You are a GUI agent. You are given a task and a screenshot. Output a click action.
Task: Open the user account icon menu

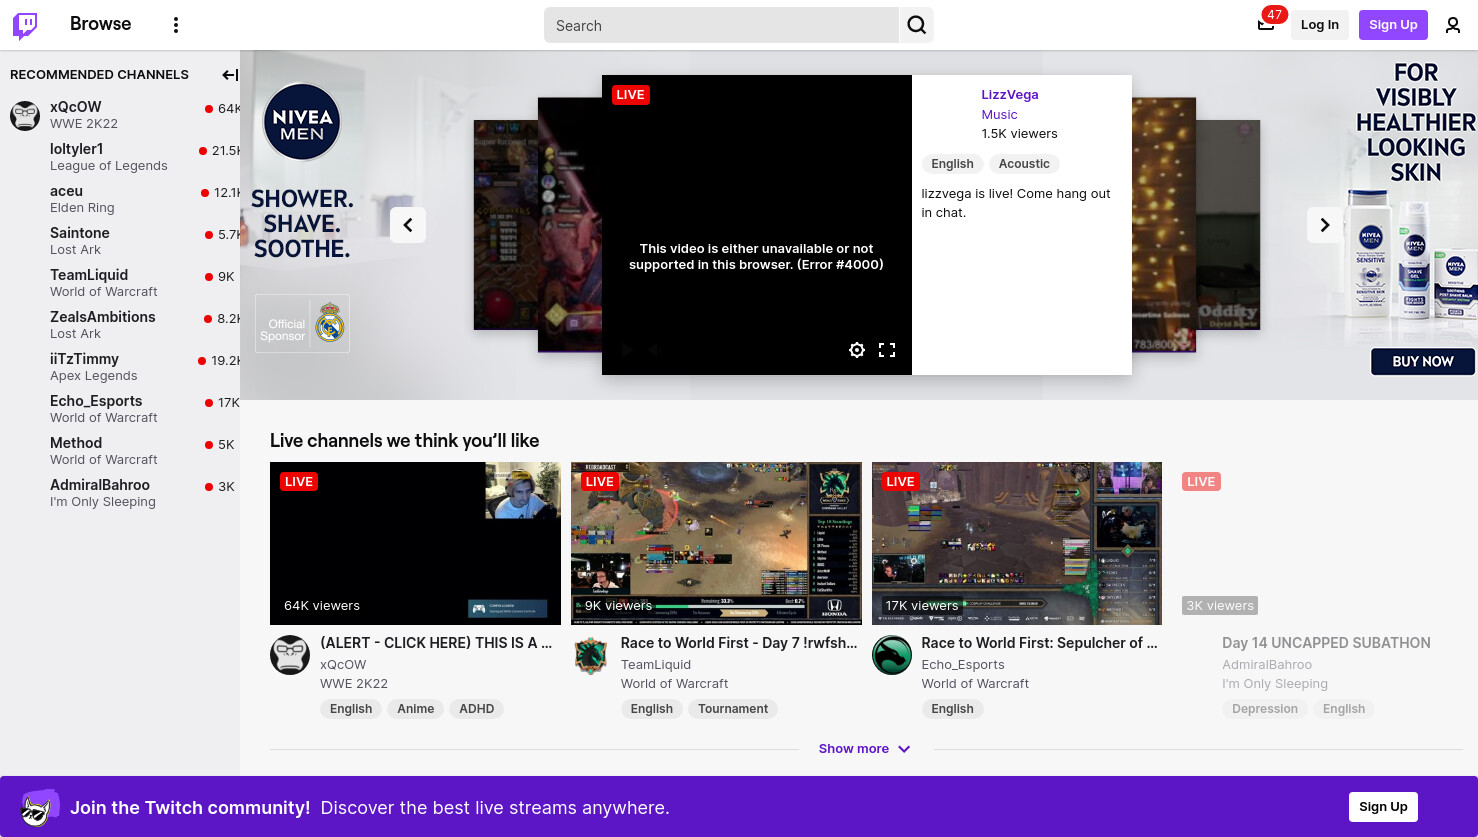coord(1453,25)
